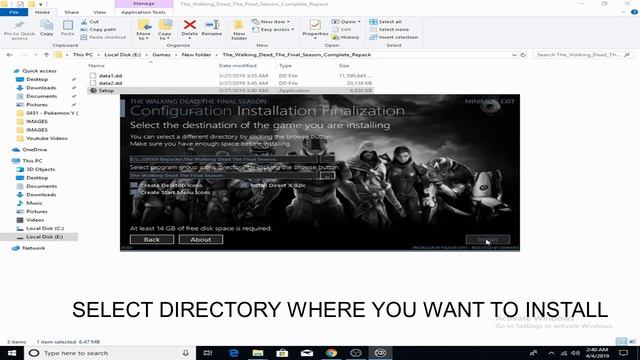
Task: Open Downloads under Quick access
Action: [41, 88]
